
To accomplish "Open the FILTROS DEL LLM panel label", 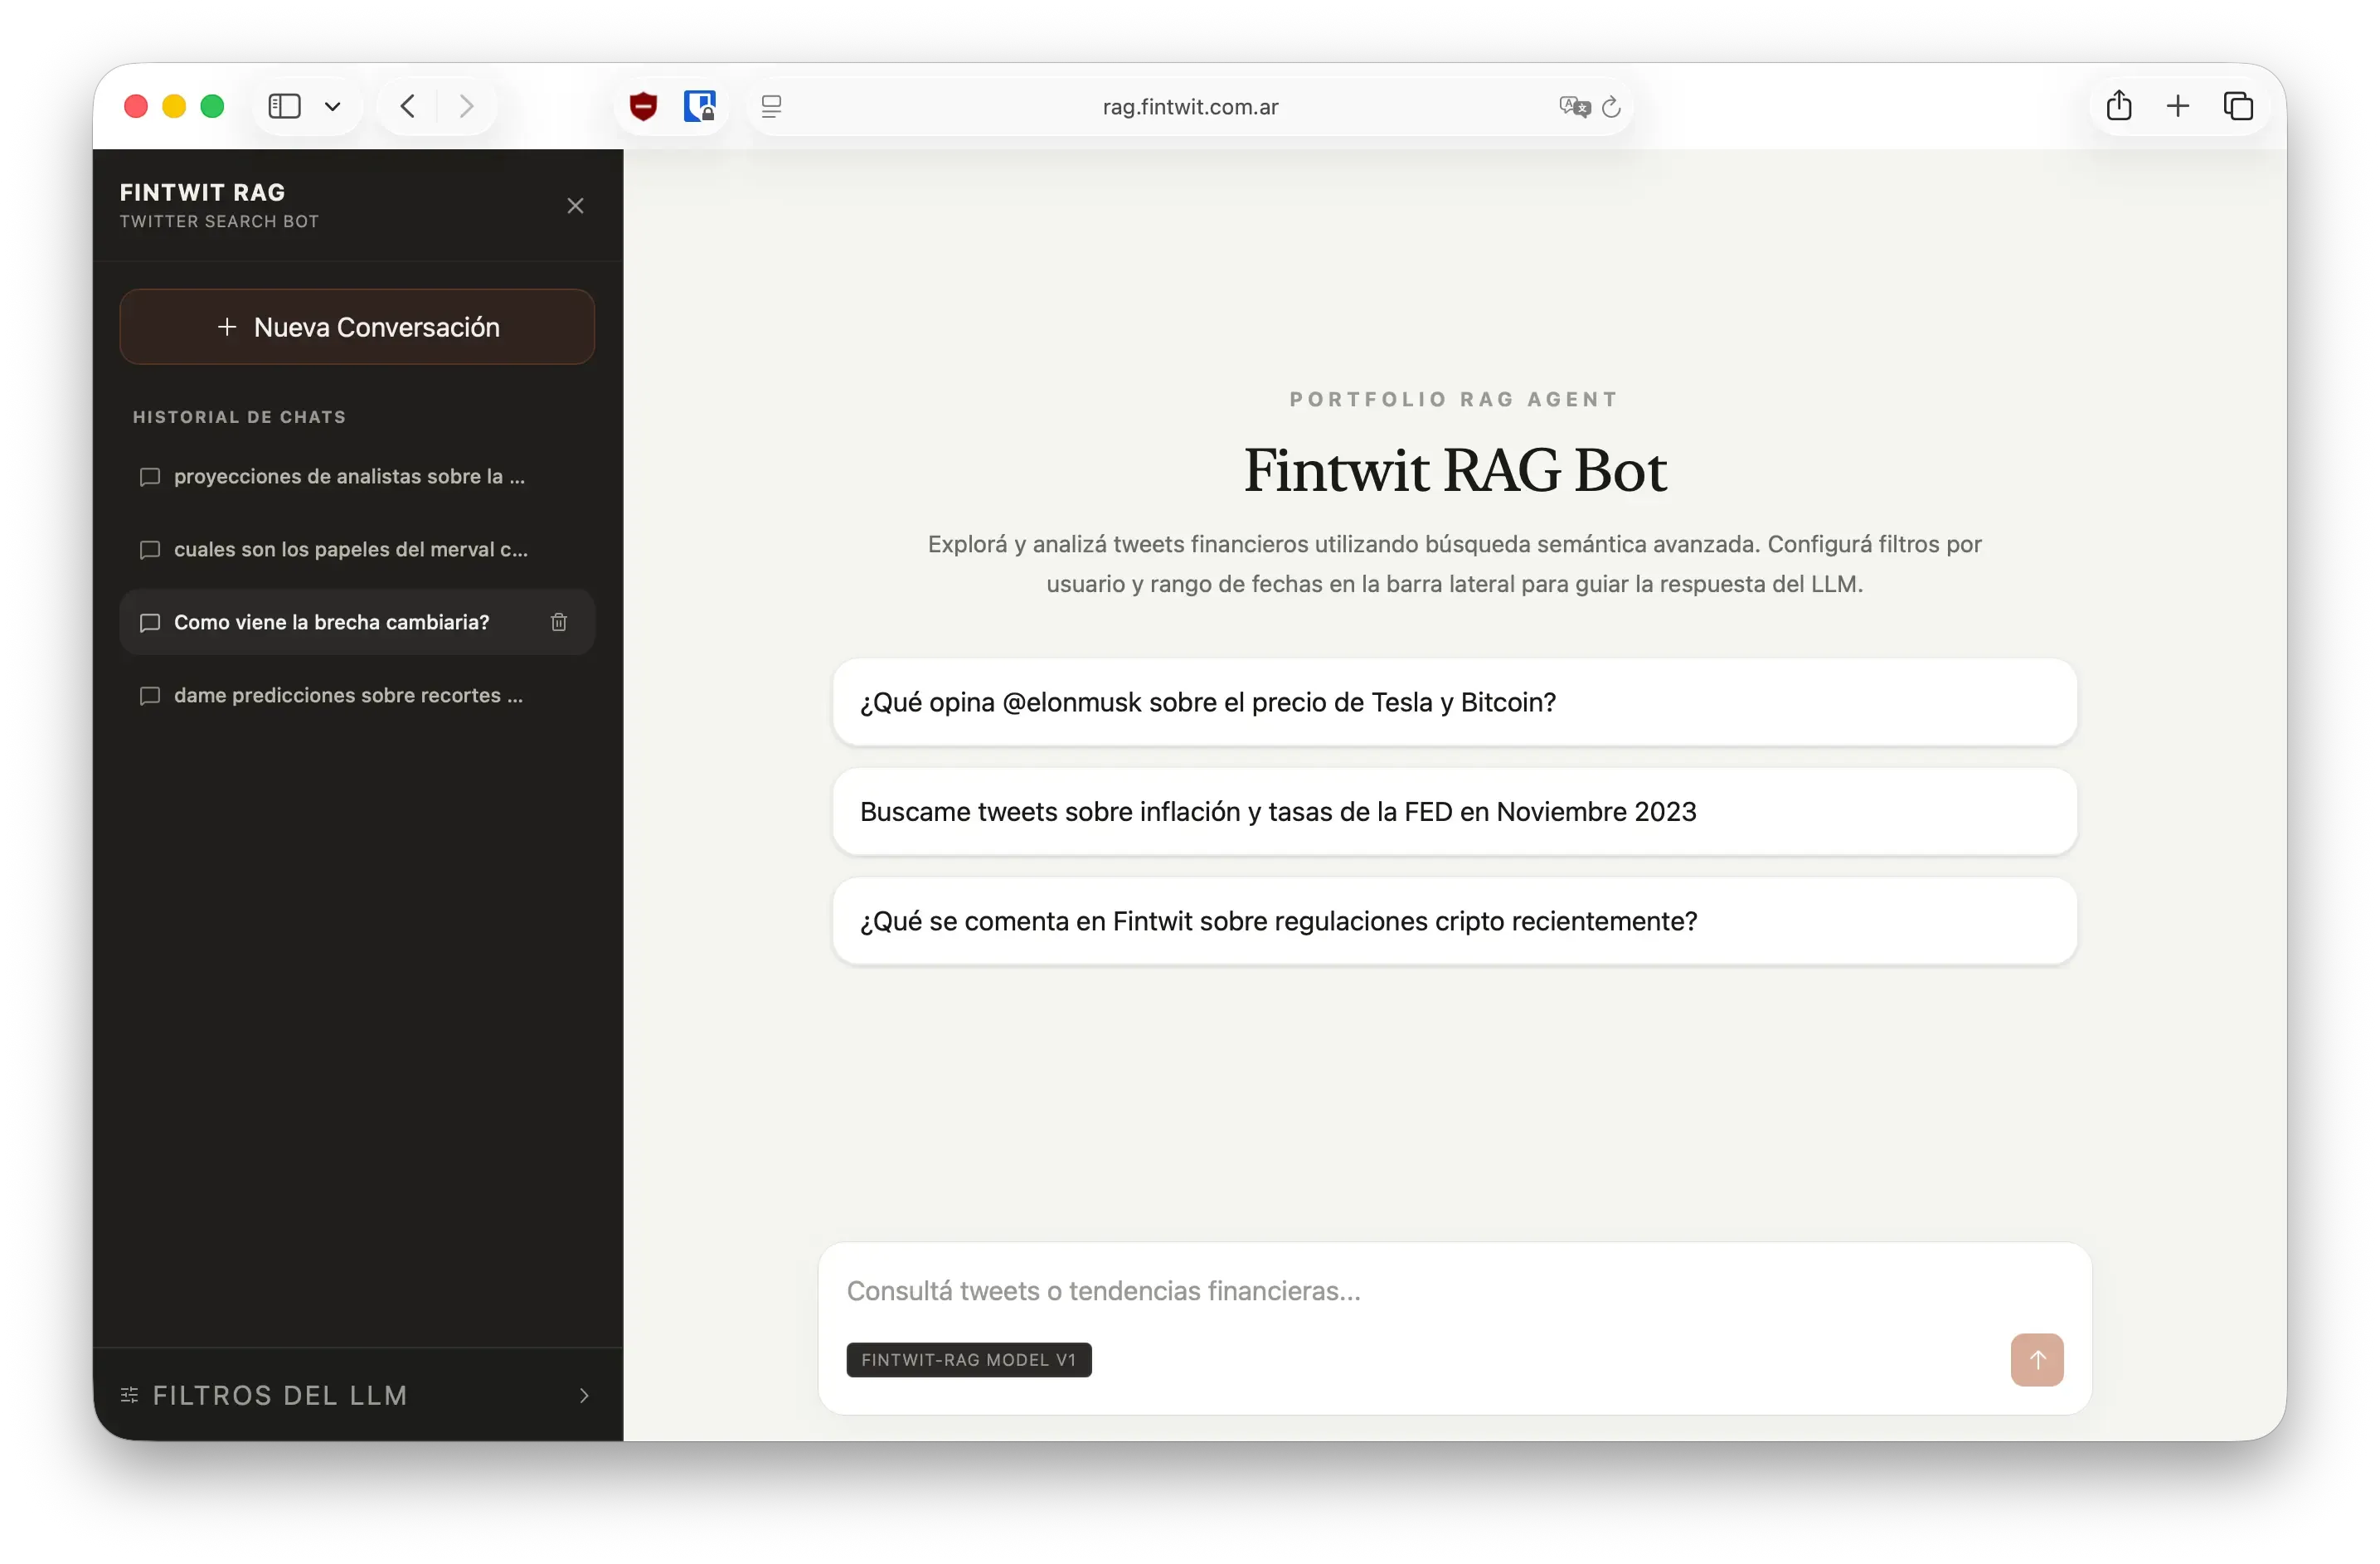I will tap(280, 1395).
